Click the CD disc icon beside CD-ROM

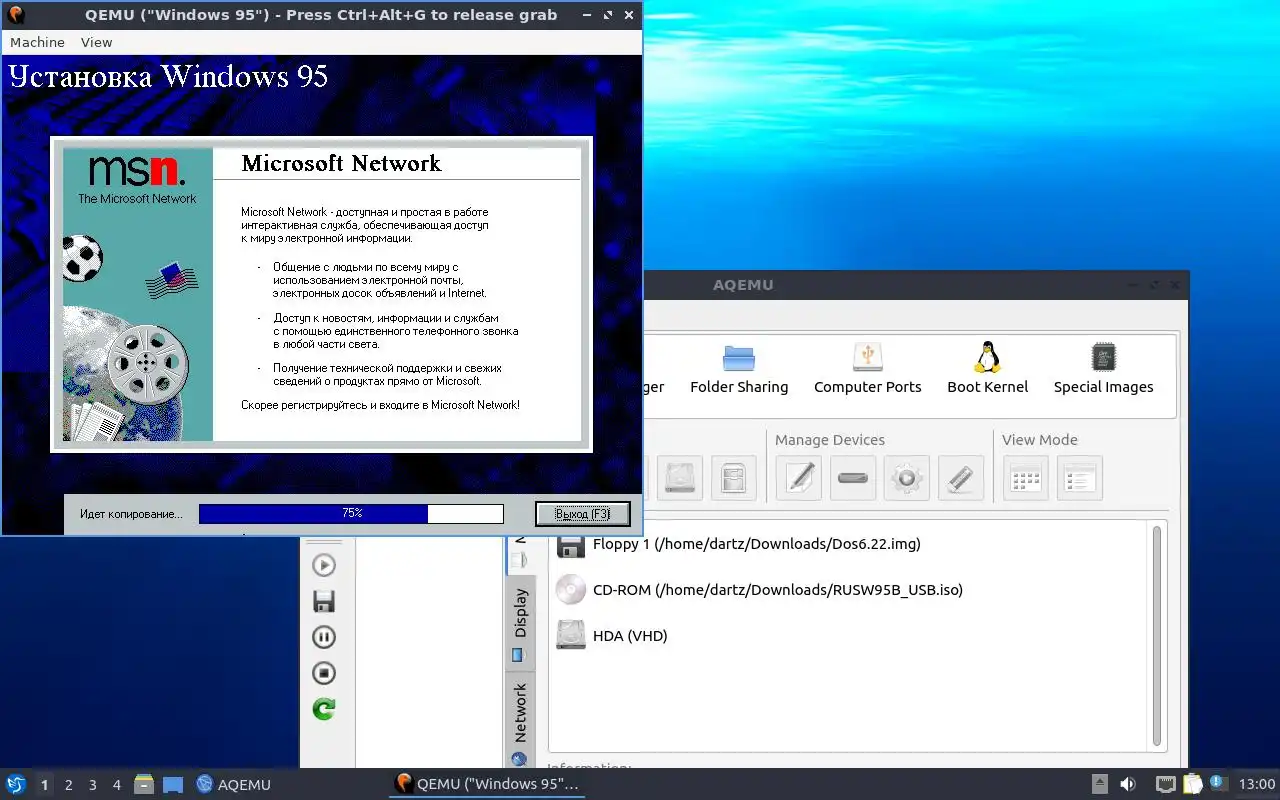tap(571, 590)
